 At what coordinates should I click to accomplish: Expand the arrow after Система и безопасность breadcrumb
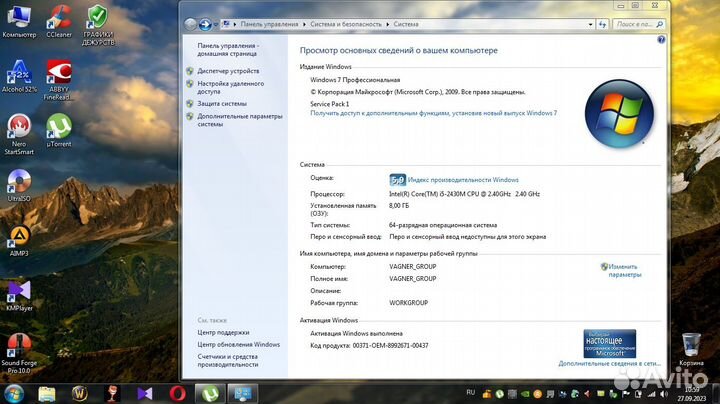tap(388, 24)
